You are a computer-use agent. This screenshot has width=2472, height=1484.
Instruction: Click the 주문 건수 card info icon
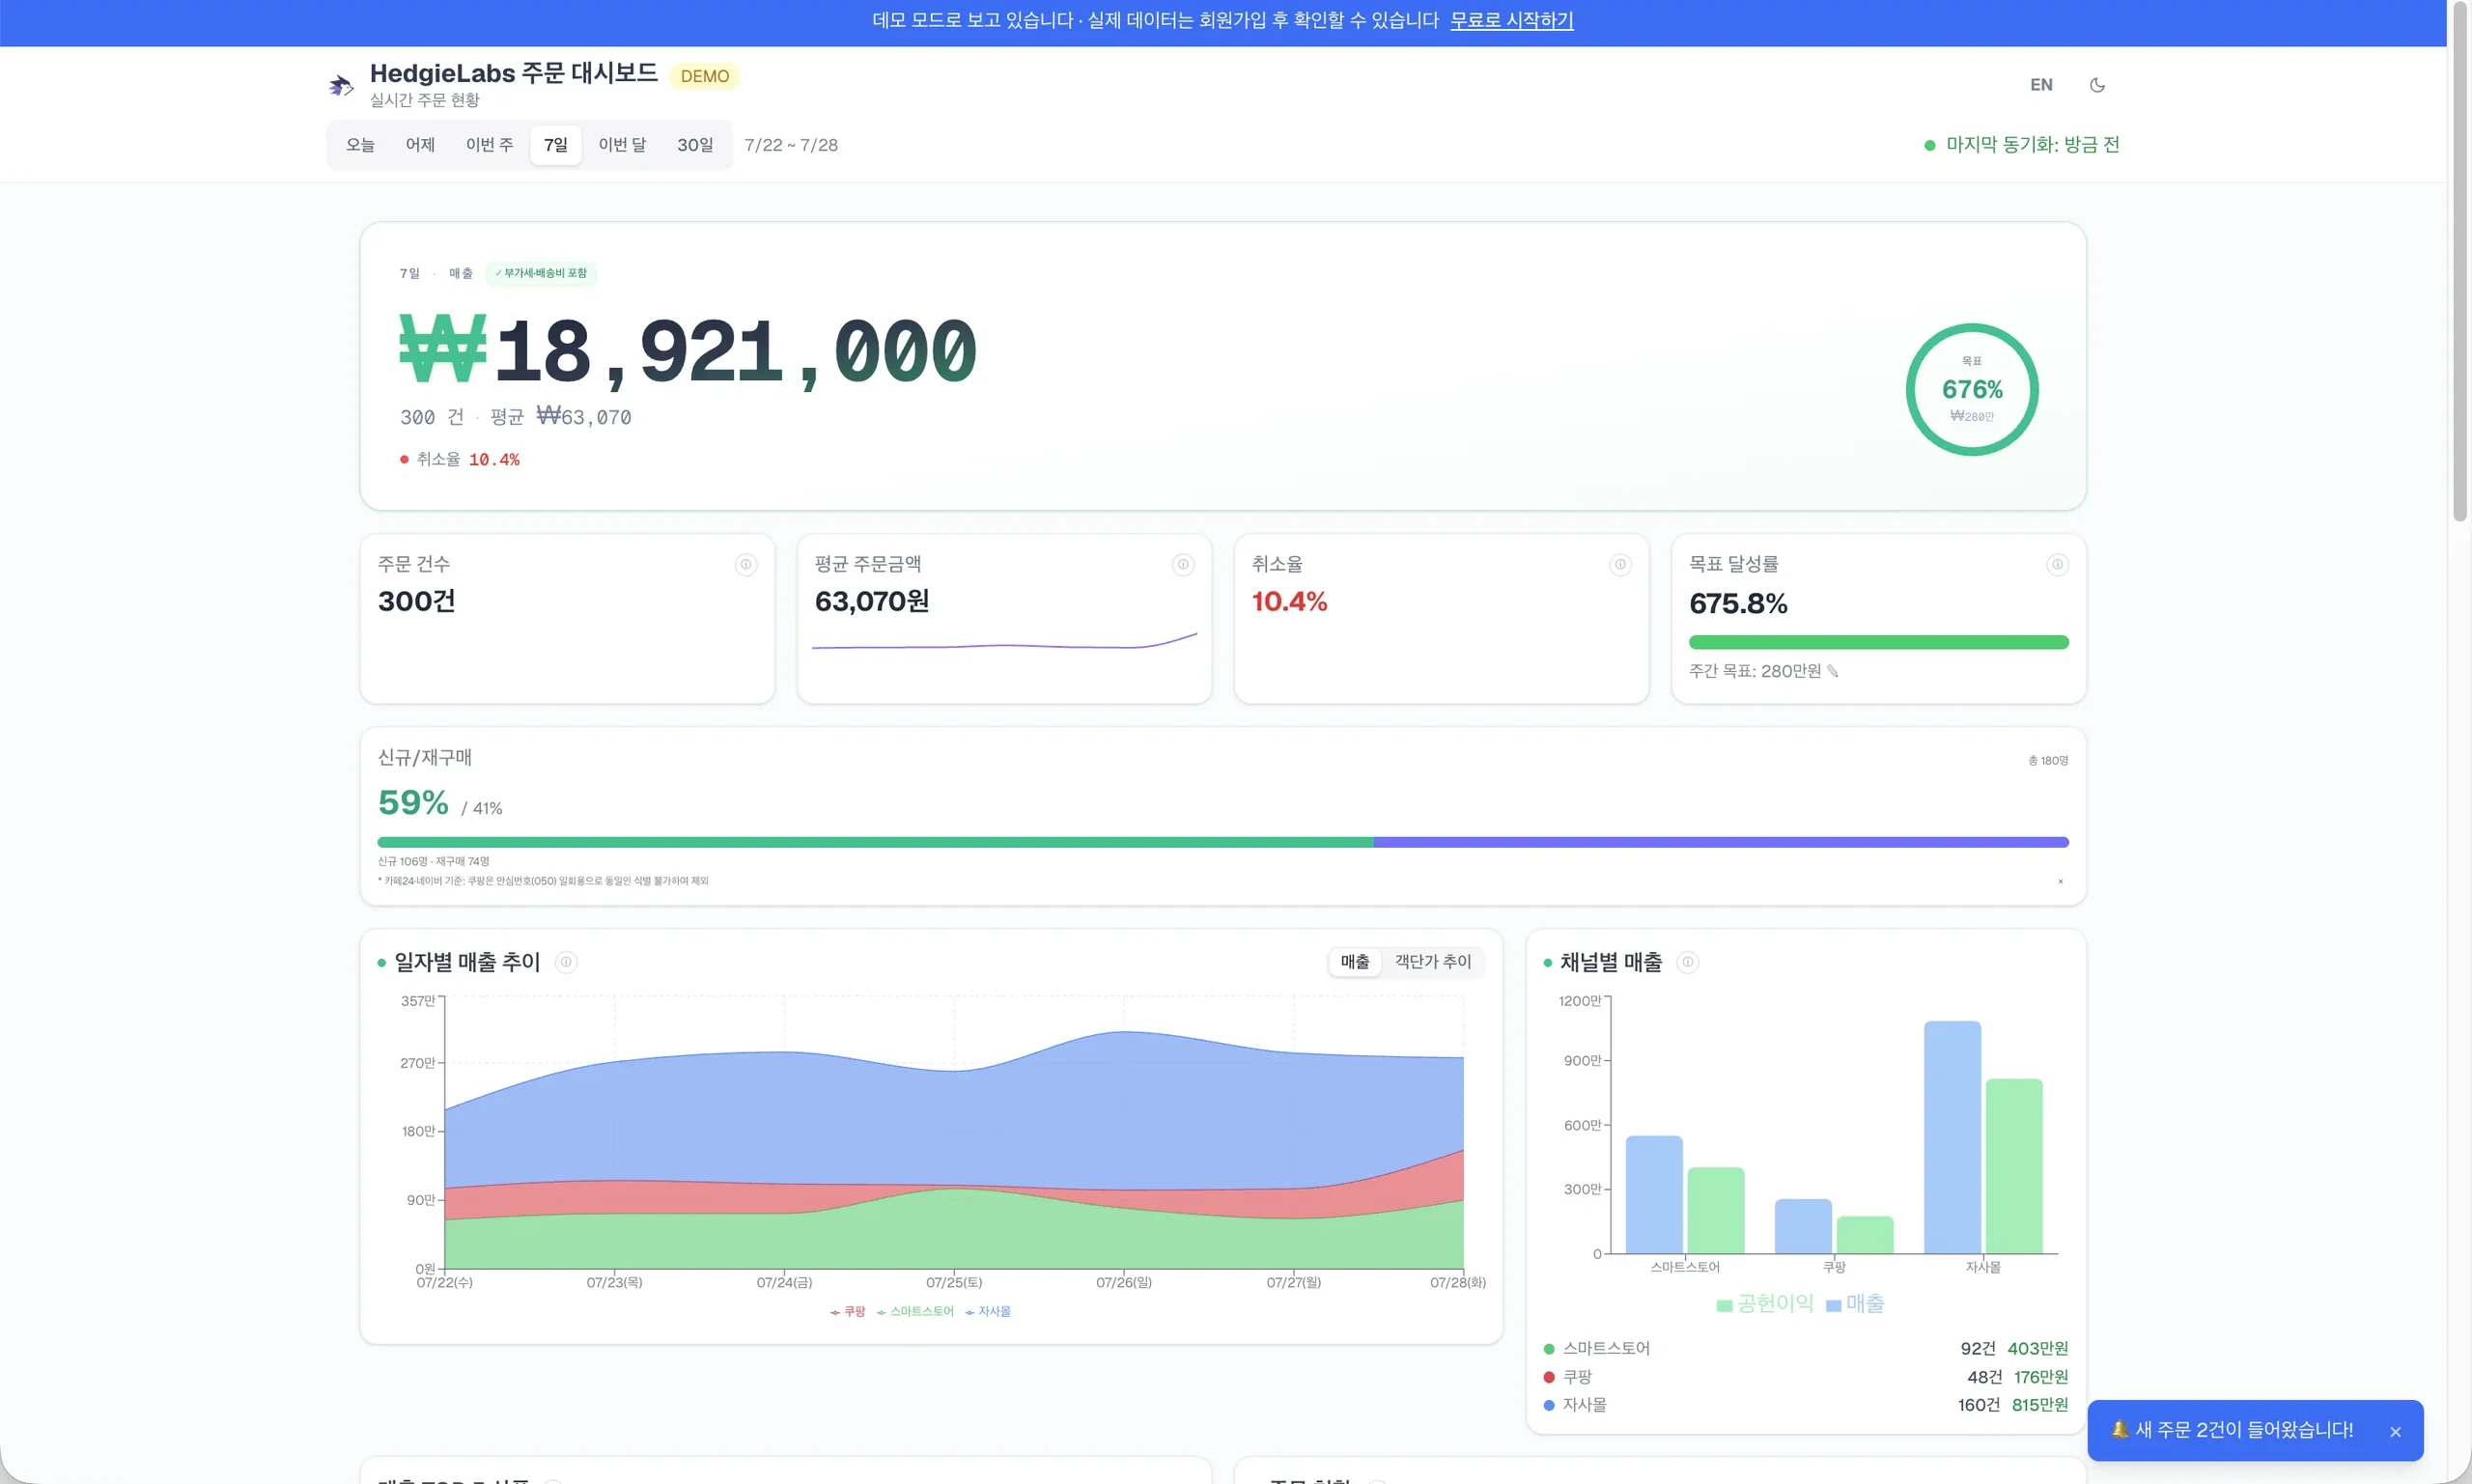point(746,565)
